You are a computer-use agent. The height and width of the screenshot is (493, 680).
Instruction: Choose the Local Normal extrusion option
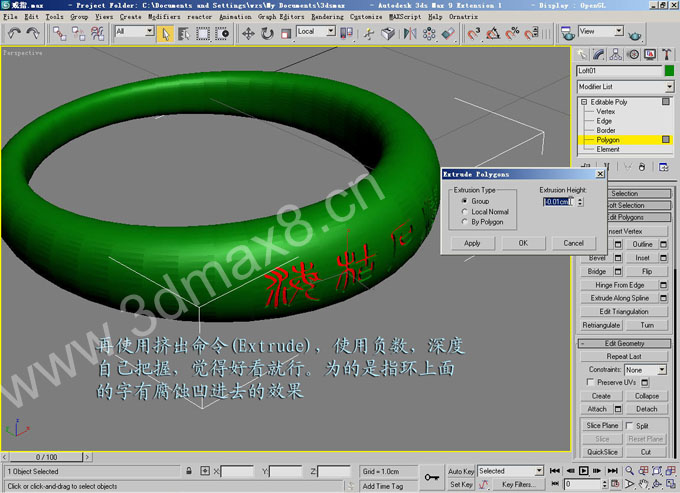464,212
